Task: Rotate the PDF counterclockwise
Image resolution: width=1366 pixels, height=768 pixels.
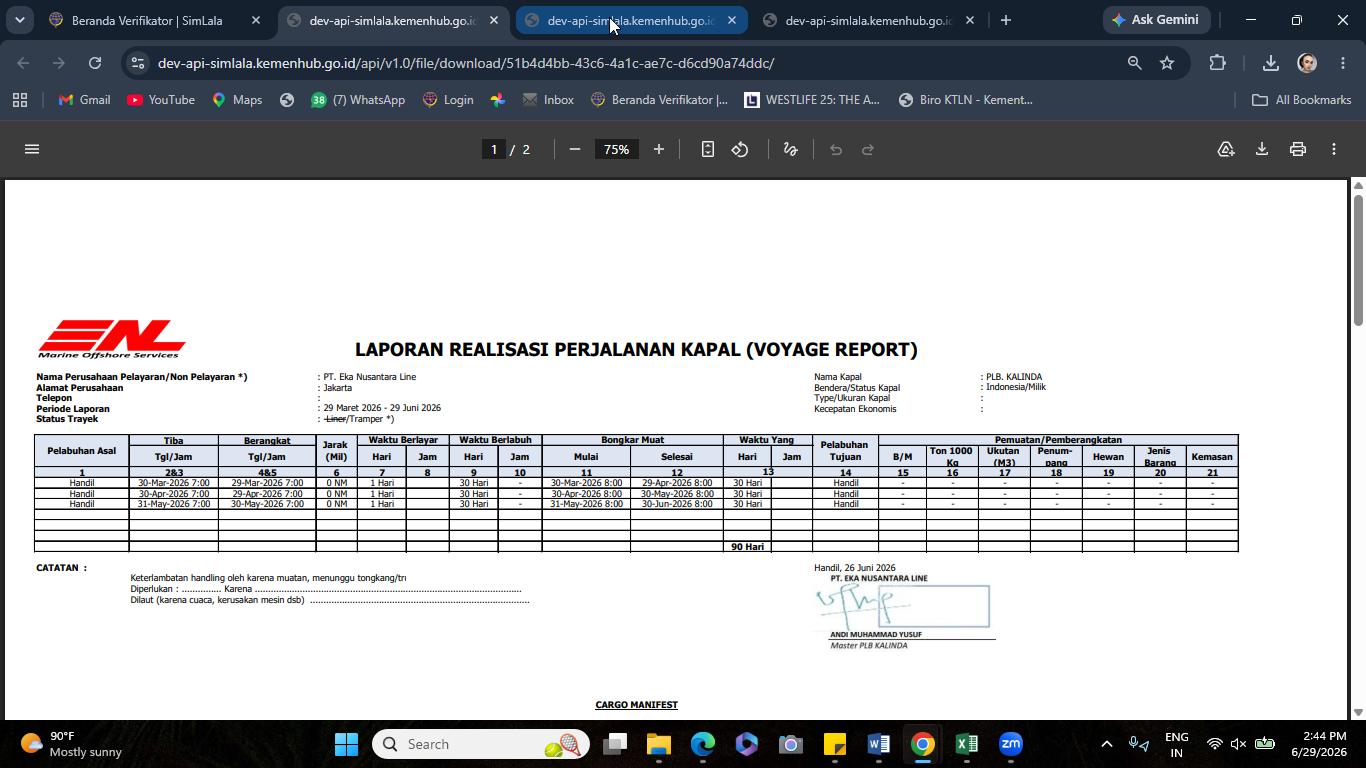Action: coord(740,149)
